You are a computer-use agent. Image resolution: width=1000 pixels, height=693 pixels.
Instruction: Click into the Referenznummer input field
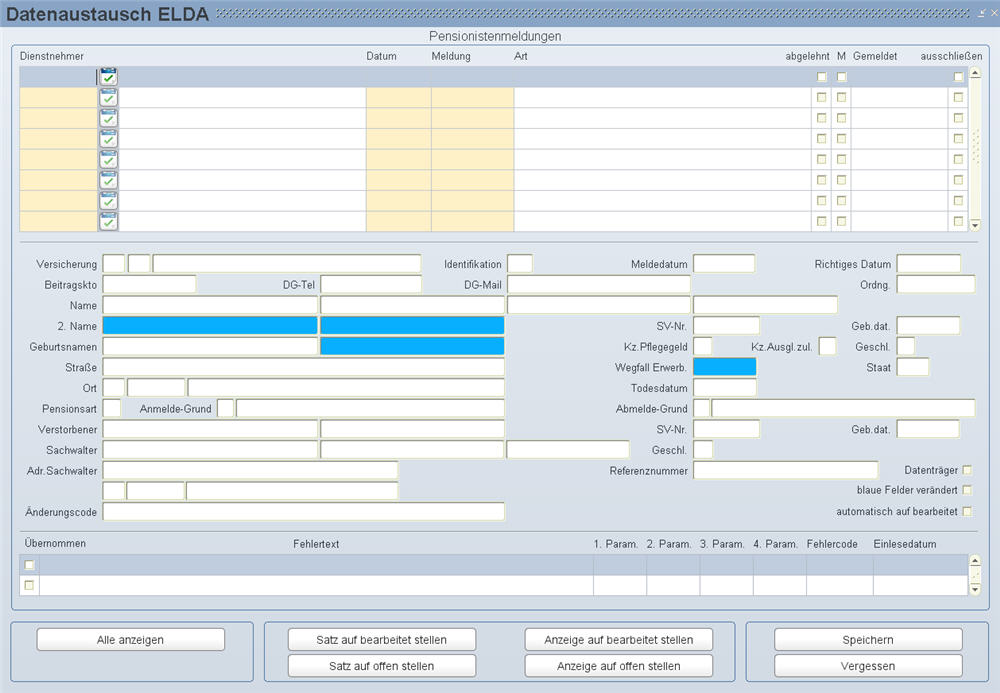pyautogui.click(x=784, y=470)
